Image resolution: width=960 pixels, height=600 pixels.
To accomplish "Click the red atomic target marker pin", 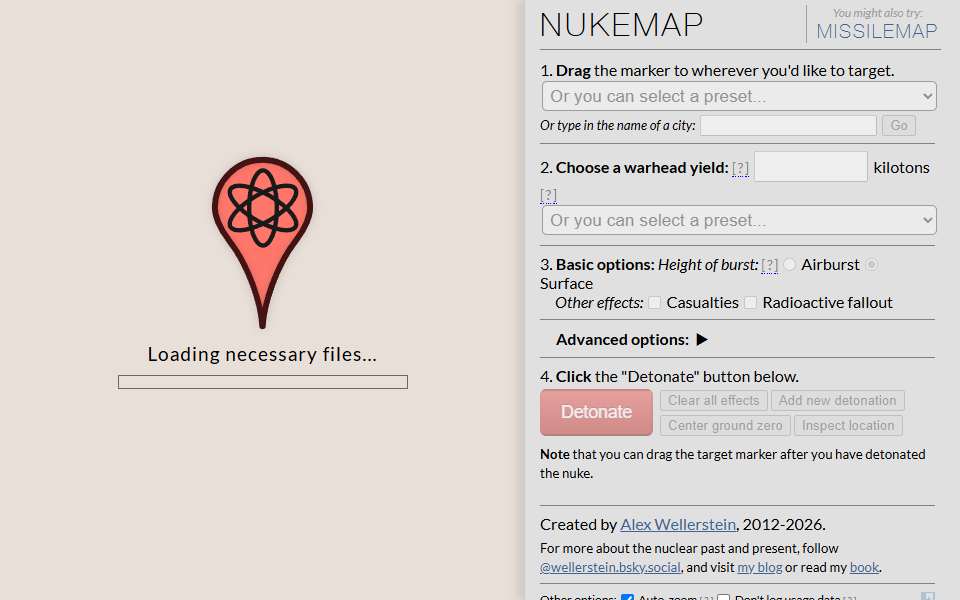I will coord(262,242).
